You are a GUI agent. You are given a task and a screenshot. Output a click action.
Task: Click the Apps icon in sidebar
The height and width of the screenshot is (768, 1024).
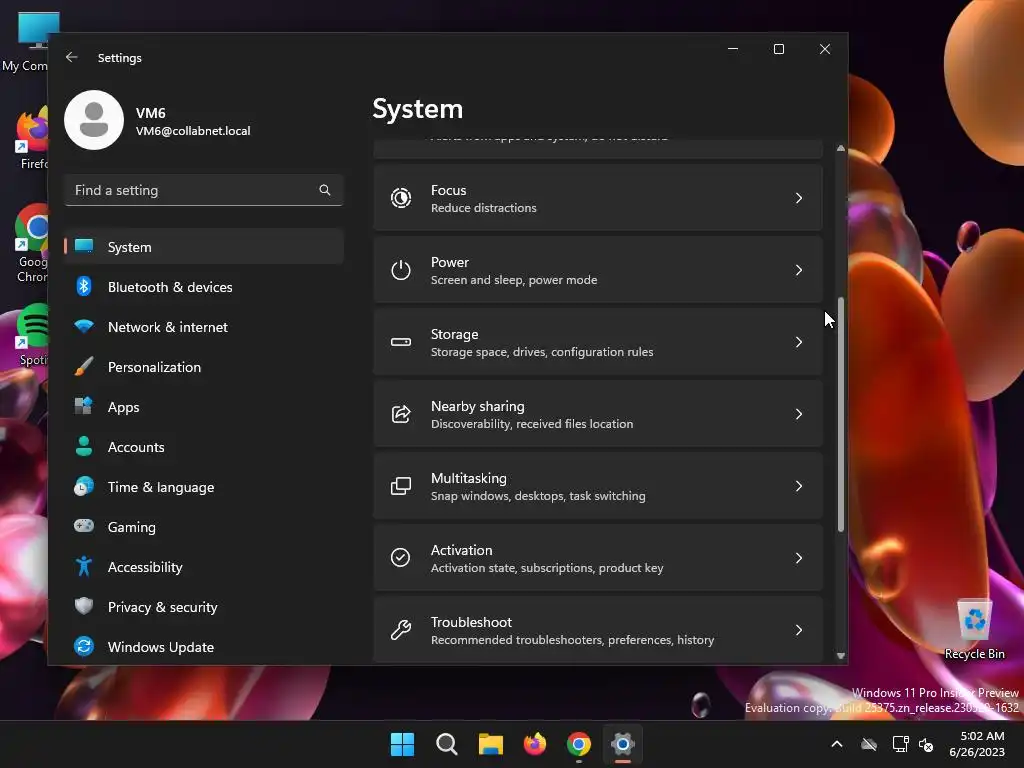click(x=84, y=406)
